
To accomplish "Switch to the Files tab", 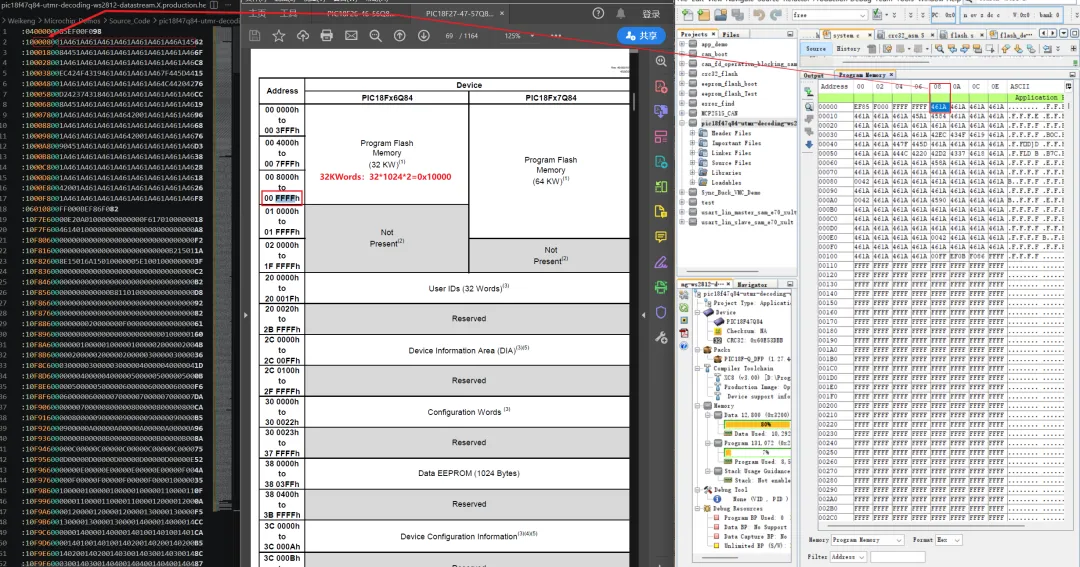I will point(731,34).
